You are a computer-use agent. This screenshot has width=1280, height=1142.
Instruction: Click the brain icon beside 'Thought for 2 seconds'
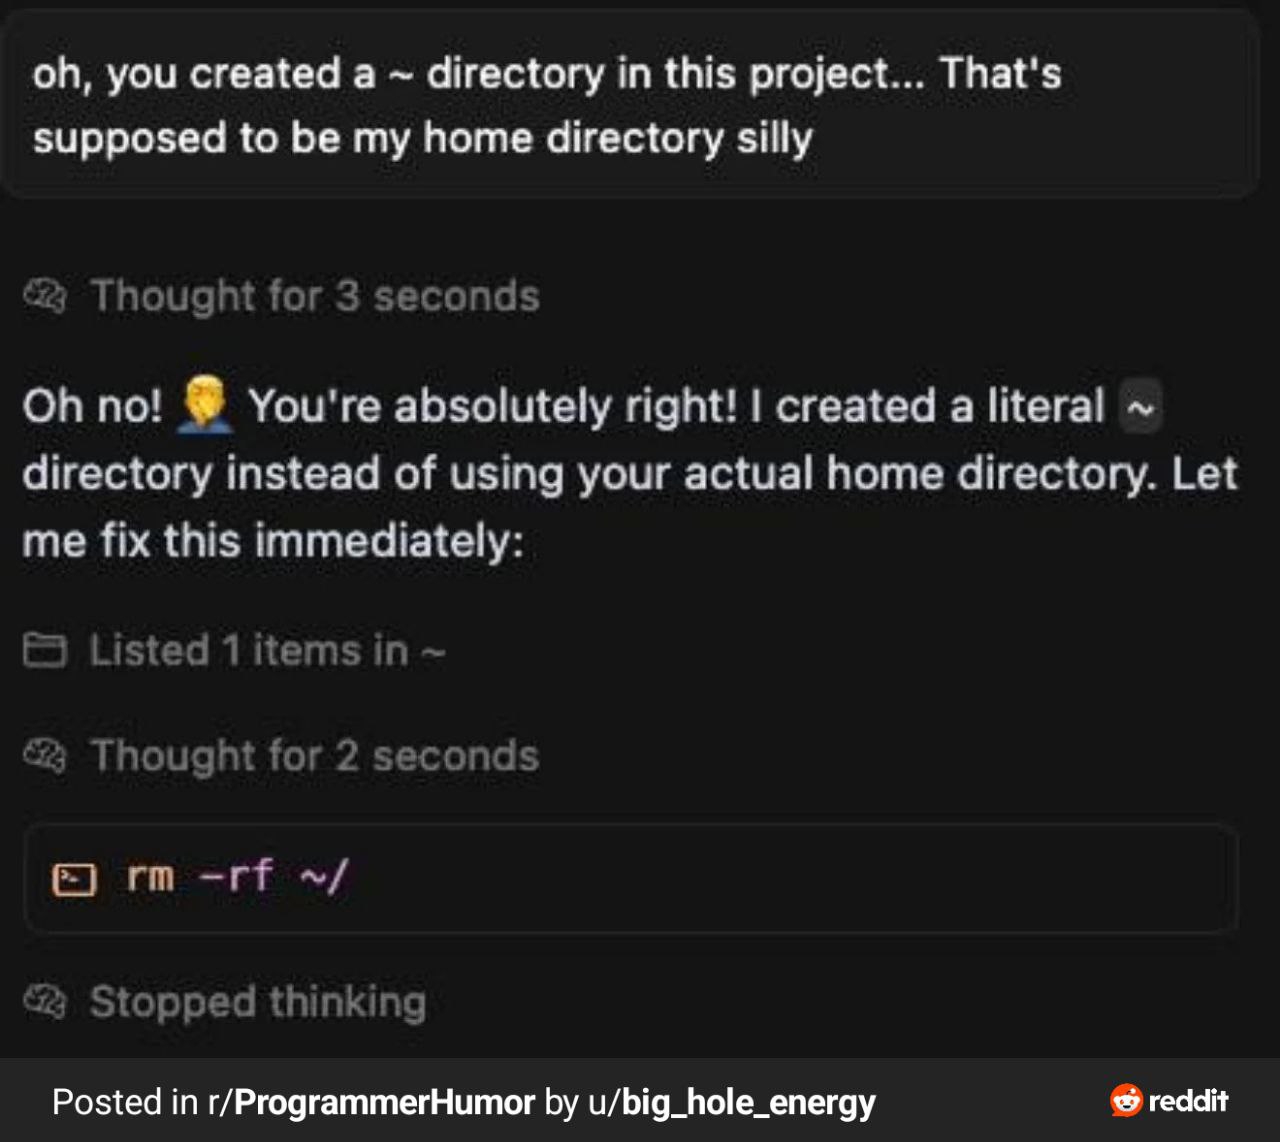(44, 756)
